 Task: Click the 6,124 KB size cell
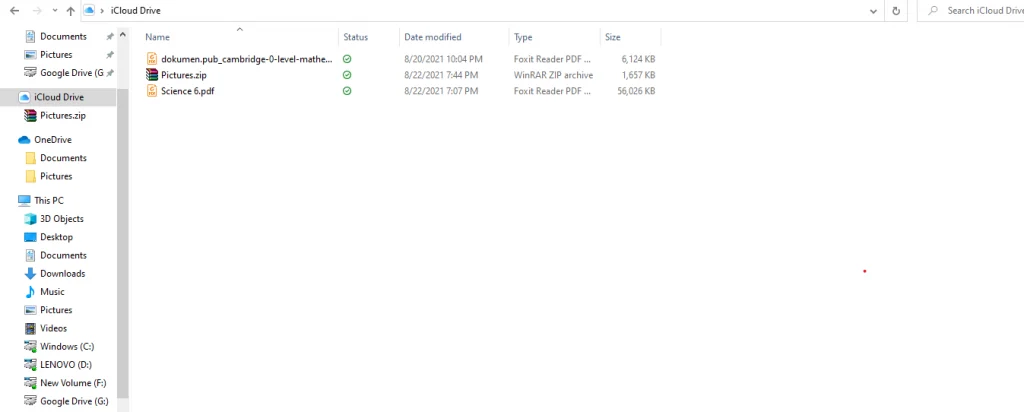[638, 59]
